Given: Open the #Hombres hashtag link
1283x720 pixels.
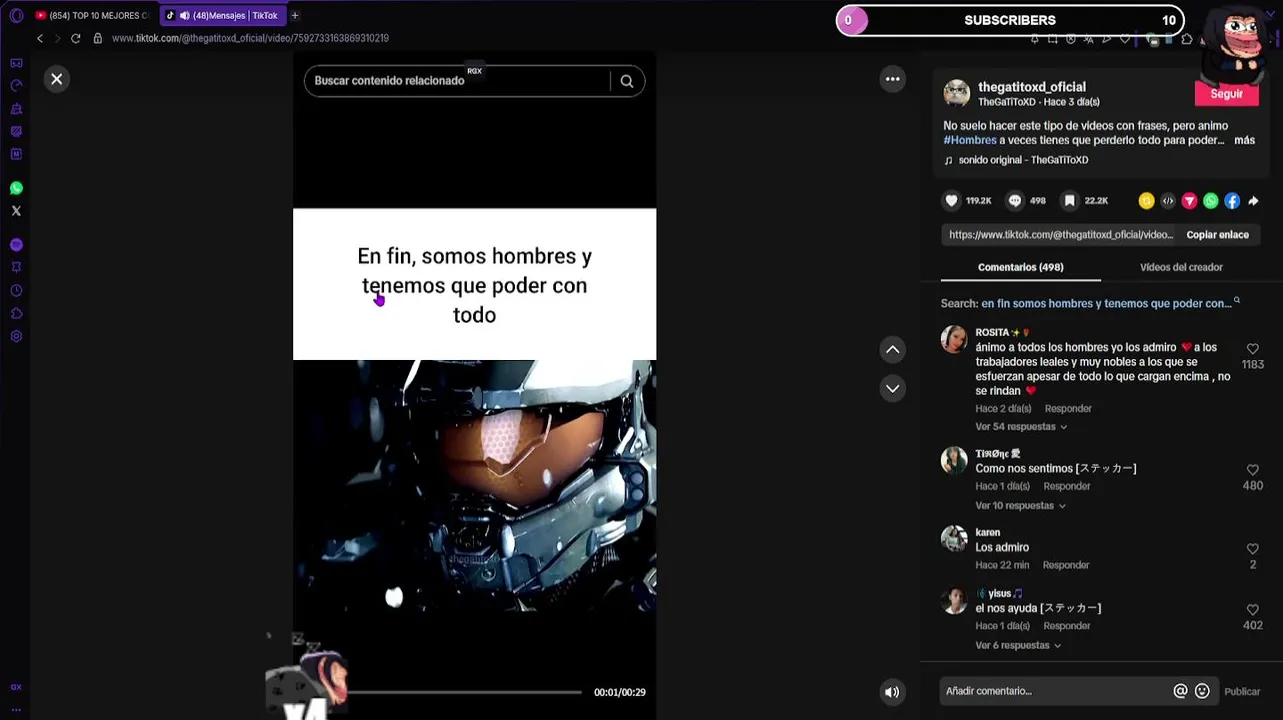Looking at the screenshot, I should pos(970,140).
